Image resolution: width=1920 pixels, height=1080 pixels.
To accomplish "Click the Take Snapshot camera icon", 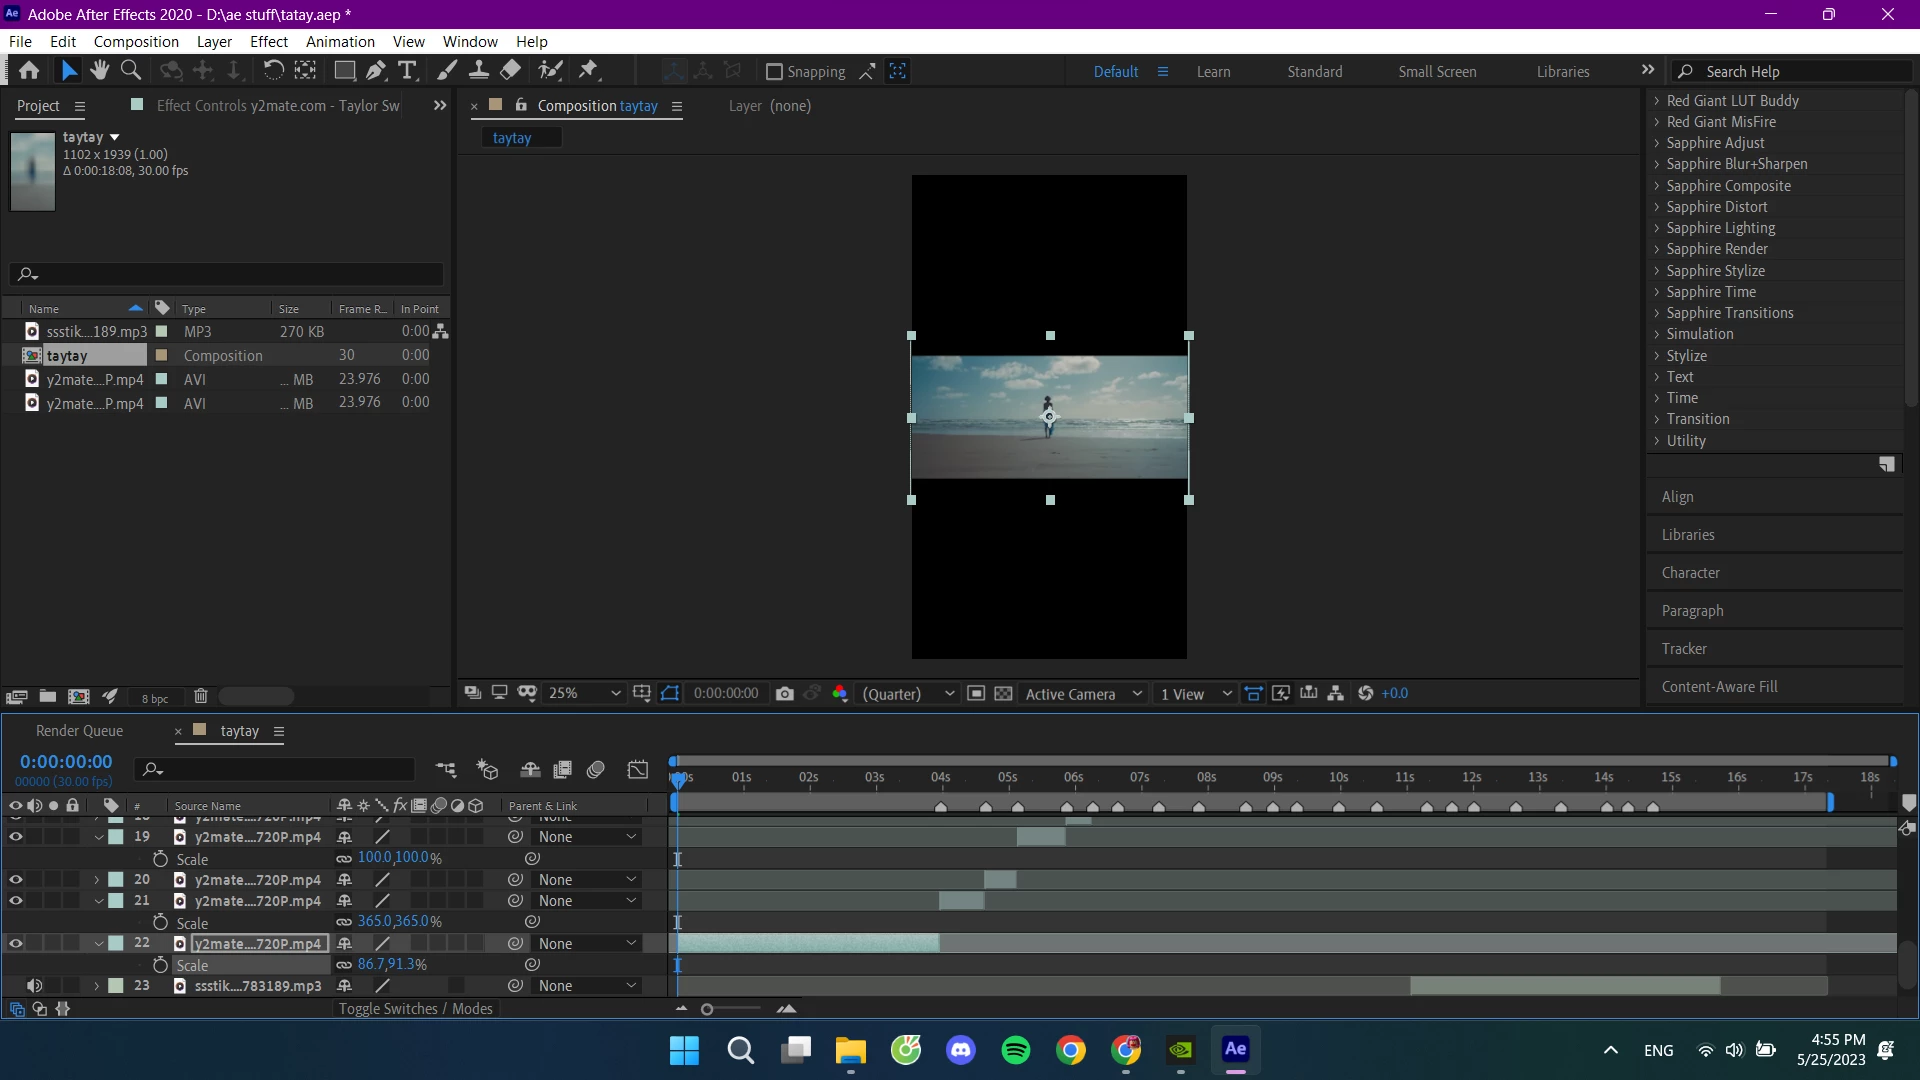I will (x=785, y=693).
